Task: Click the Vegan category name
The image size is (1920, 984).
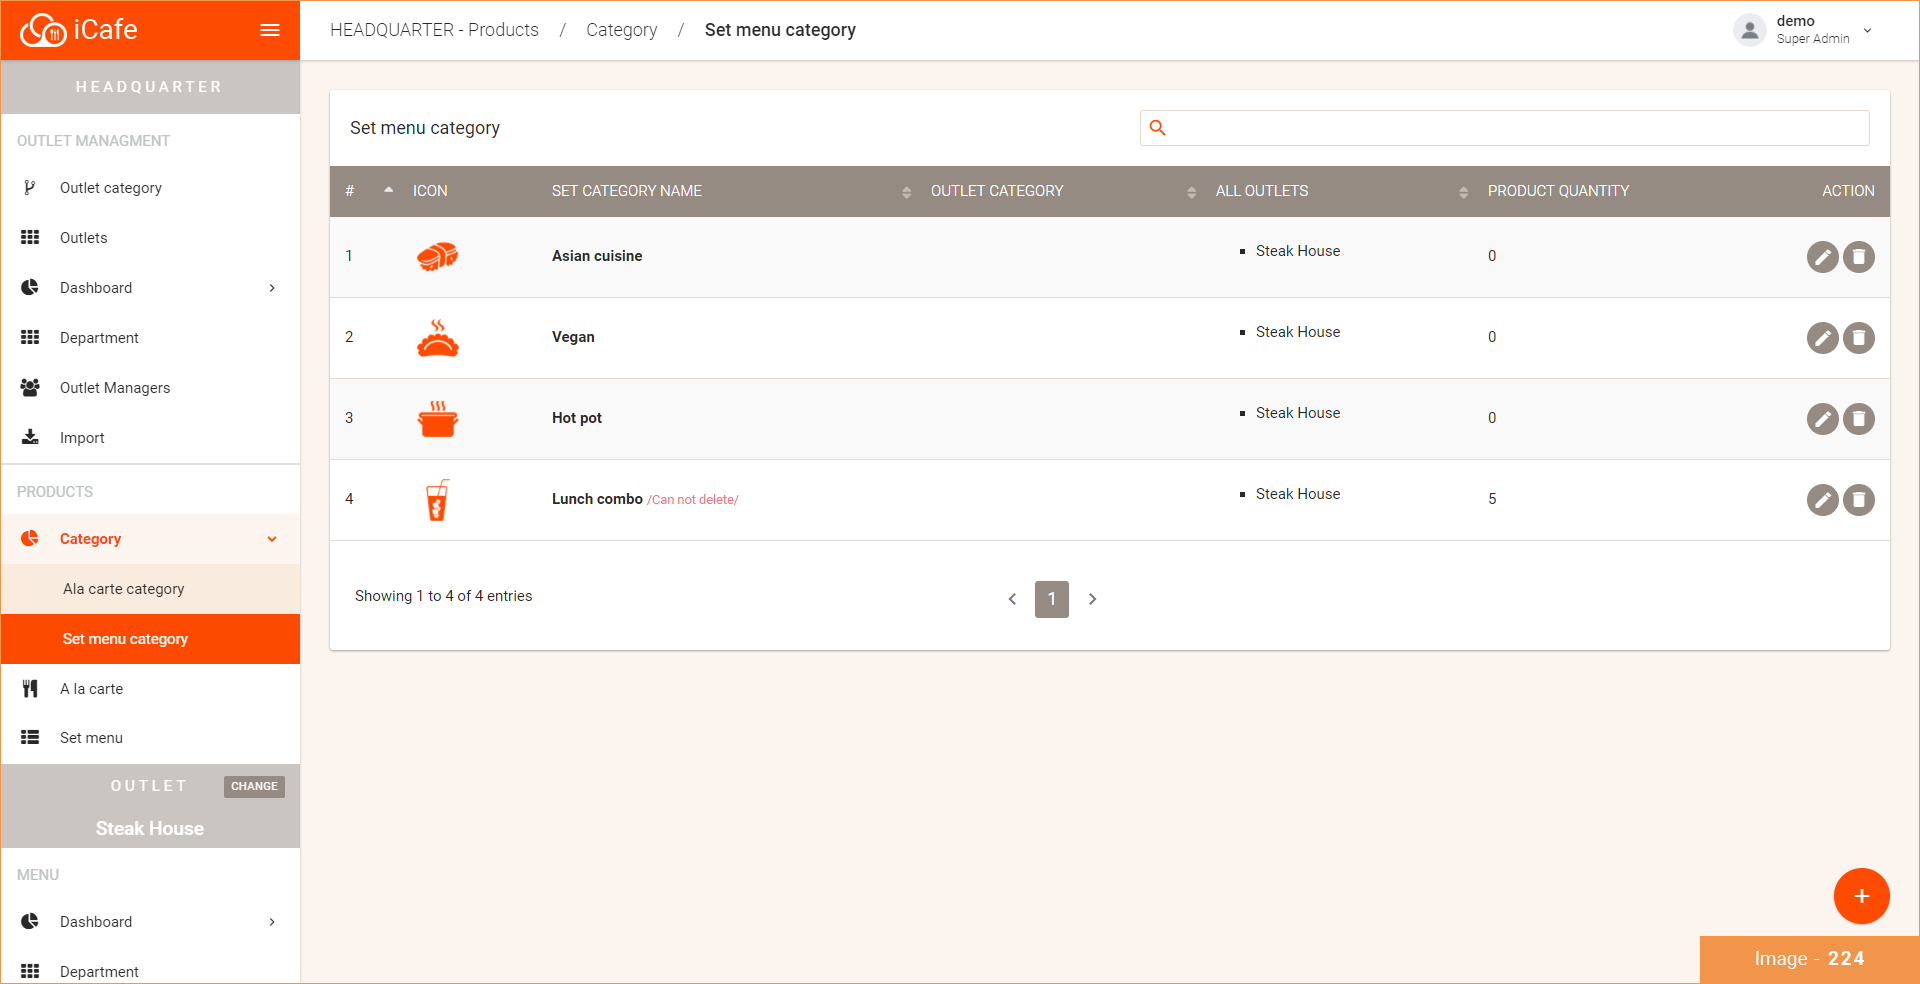Action: click(573, 337)
